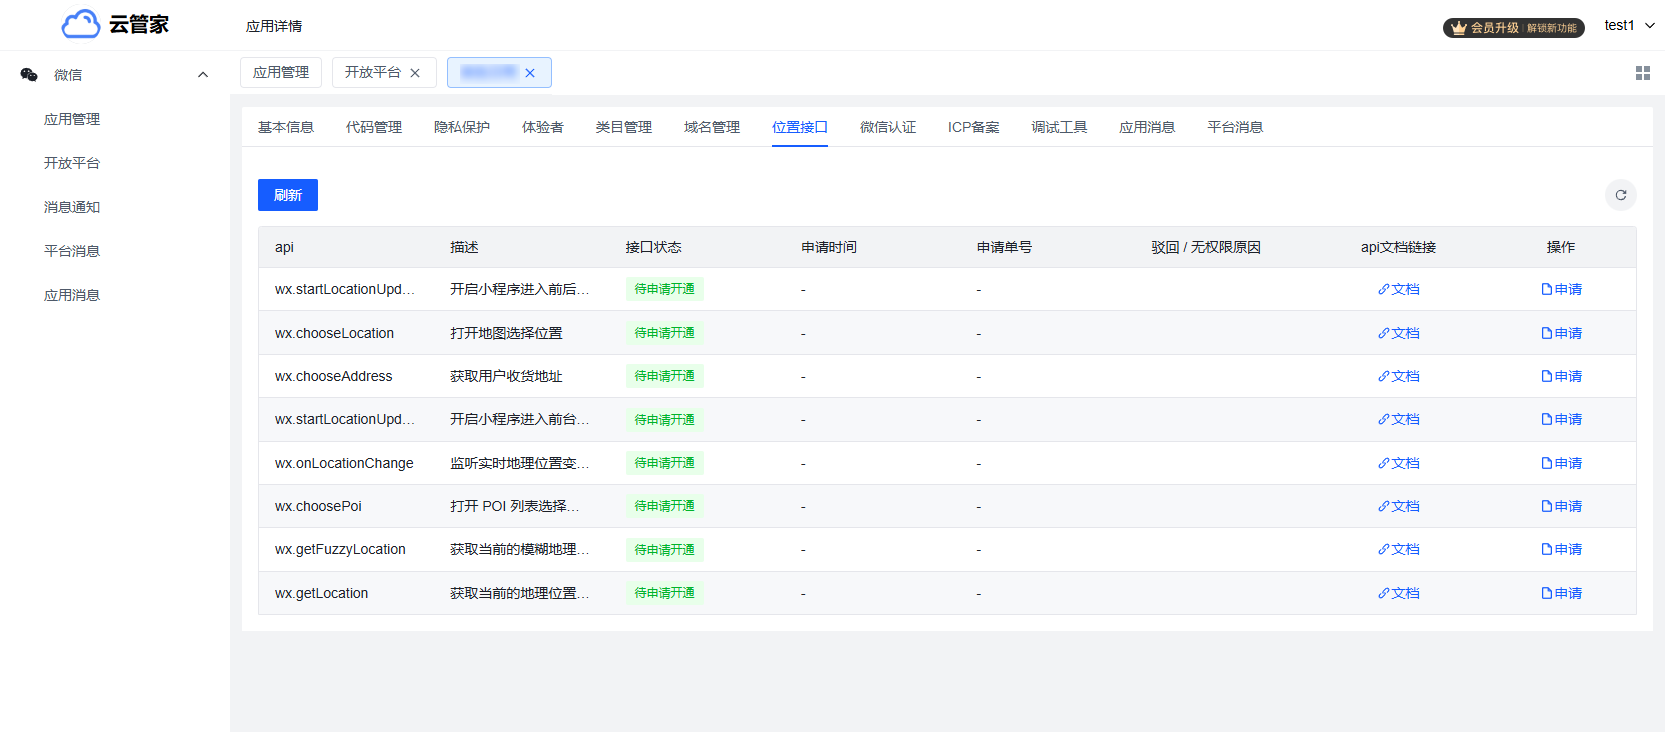Viewport: 1665px width, 732px height.
Task: Switch to the 应用管理 page tab
Action: click(281, 72)
